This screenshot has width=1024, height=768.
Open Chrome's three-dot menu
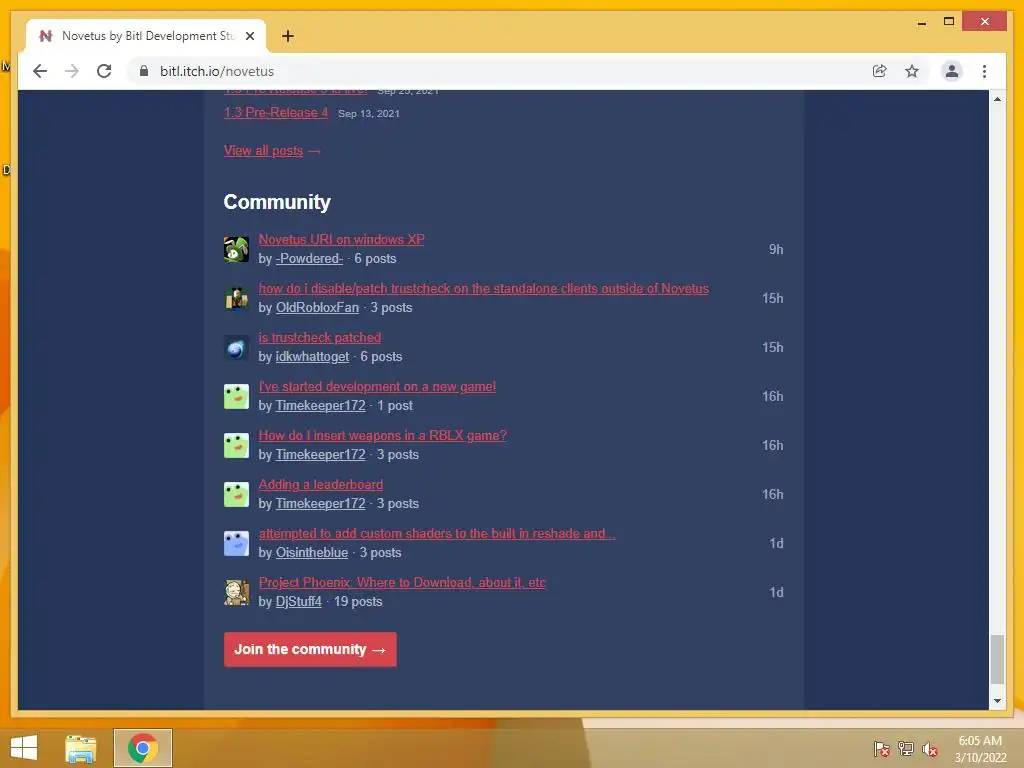(x=984, y=71)
